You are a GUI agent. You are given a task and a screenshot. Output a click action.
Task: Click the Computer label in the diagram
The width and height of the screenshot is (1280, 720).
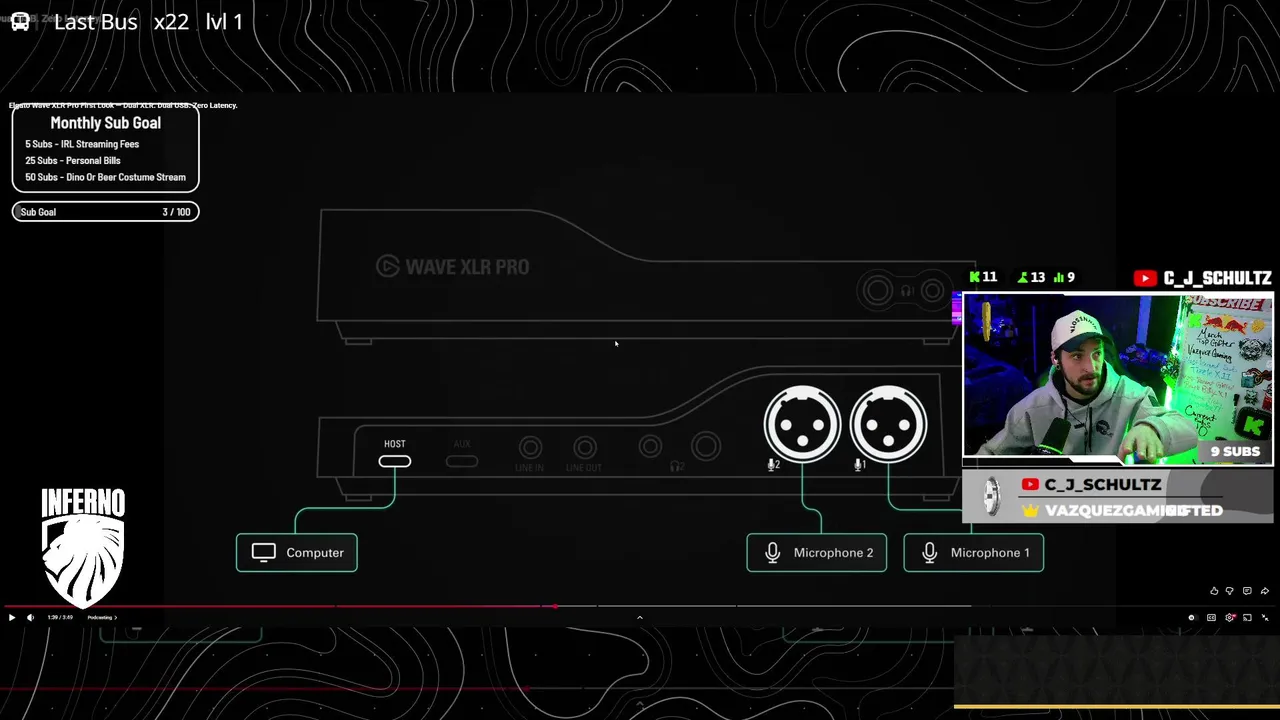tap(297, 553)
